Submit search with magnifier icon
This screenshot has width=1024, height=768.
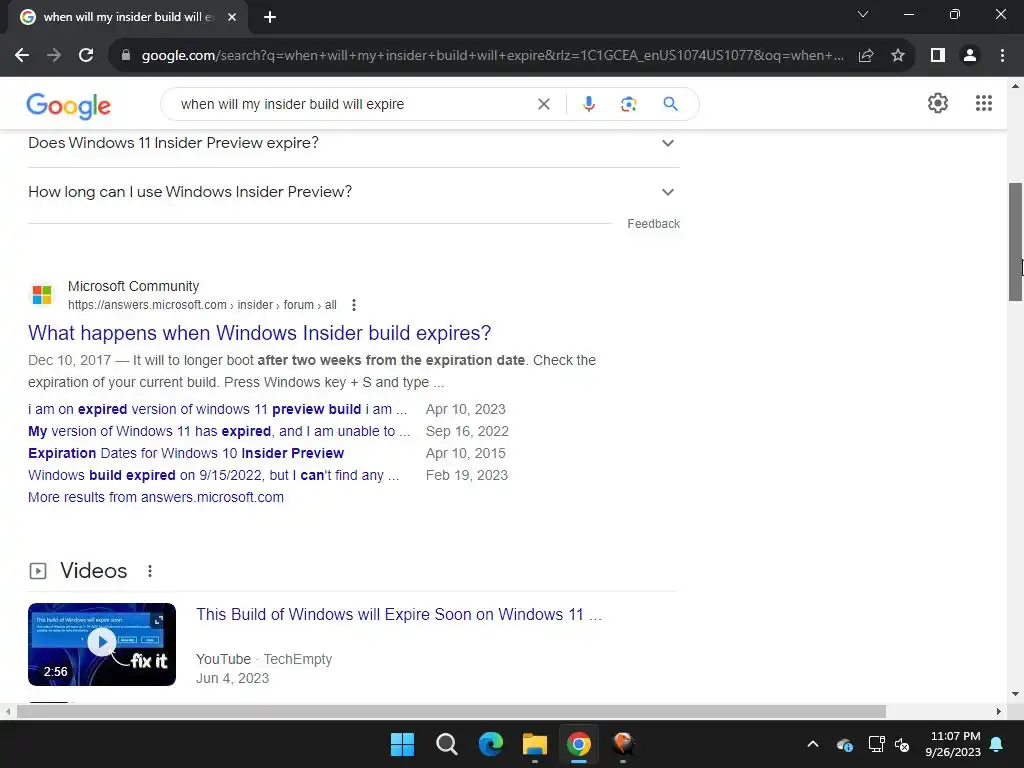click(670, 104)
